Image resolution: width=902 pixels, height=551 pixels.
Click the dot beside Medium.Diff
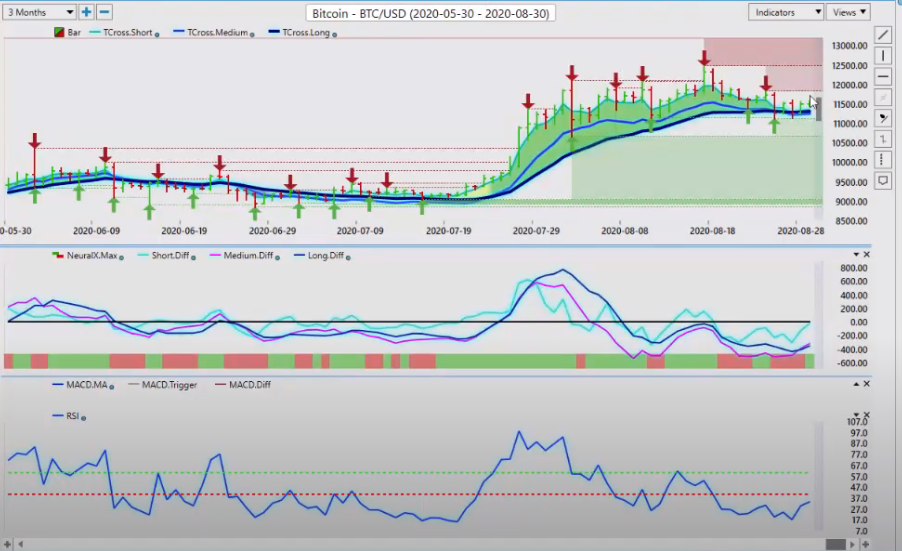[277, 258]
